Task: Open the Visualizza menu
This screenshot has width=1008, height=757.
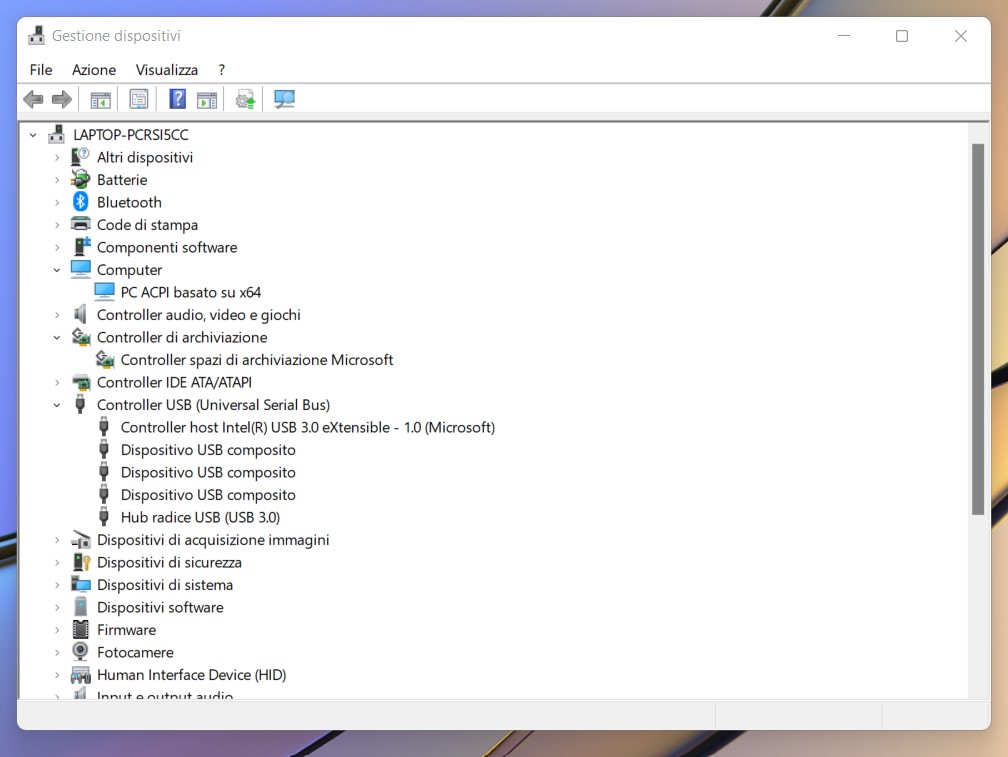Action: (x=166, y=69)
